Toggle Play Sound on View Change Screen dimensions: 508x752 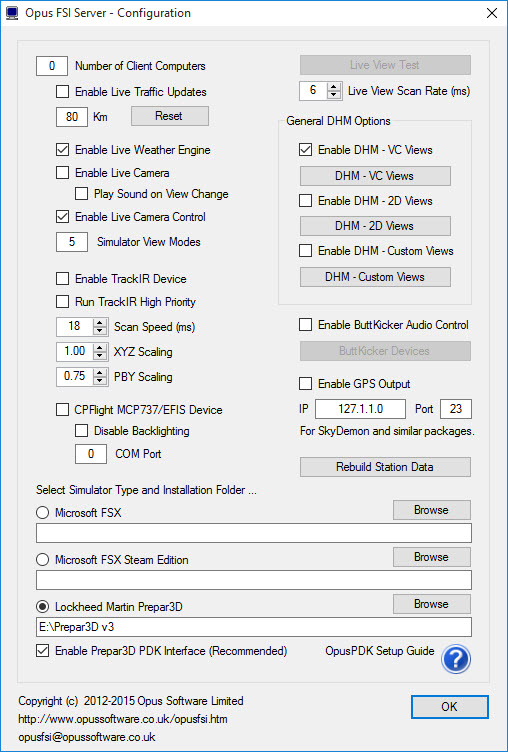coord(82,194)
